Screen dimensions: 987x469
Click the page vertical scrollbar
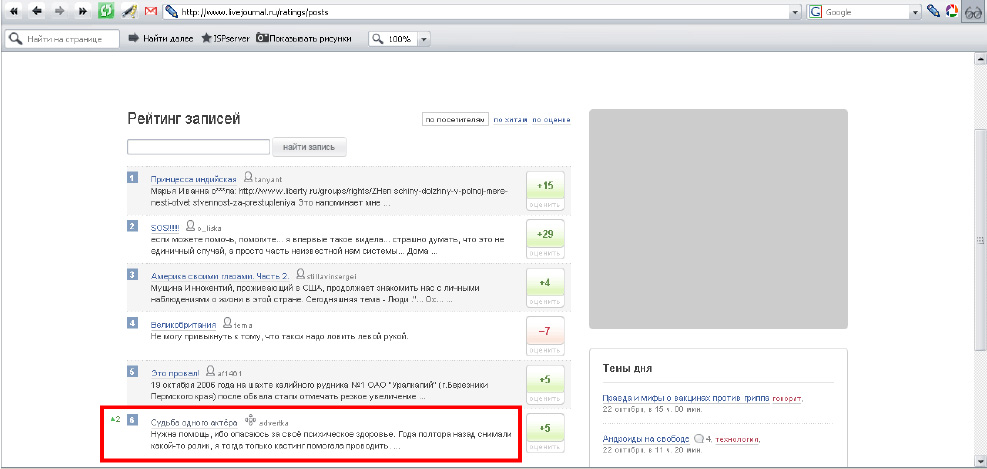(x=979, y=250)
